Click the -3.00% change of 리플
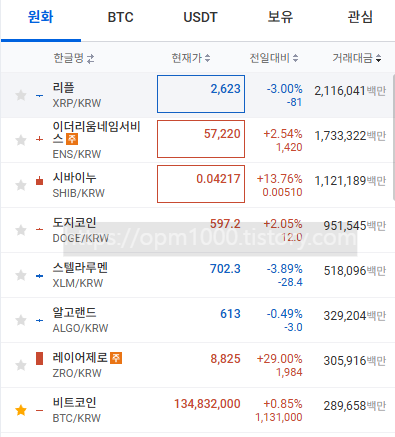The image size is (395, 437). coord(284,89)
